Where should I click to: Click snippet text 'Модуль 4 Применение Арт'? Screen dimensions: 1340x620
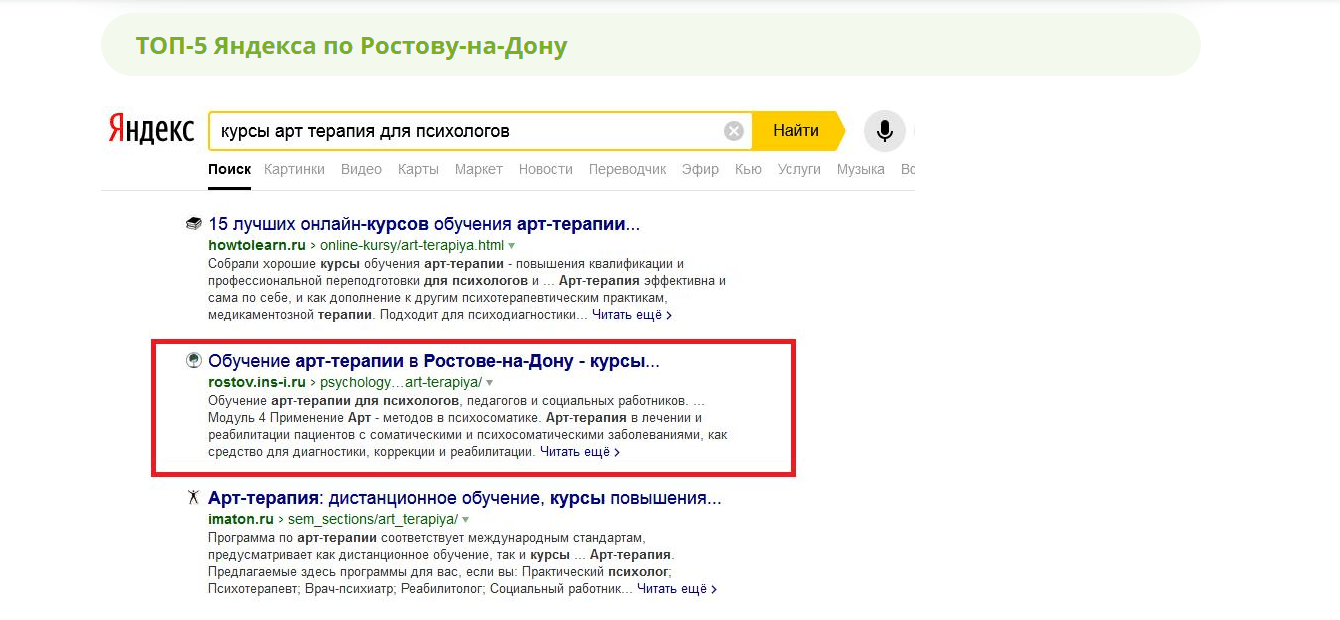pos(287,417)
